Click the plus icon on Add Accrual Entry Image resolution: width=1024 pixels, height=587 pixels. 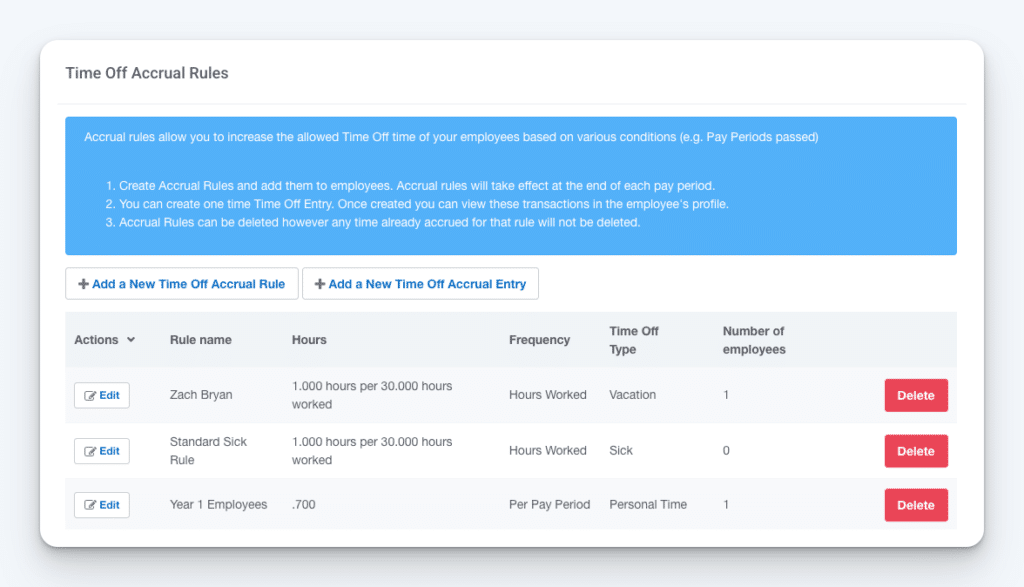319,284
